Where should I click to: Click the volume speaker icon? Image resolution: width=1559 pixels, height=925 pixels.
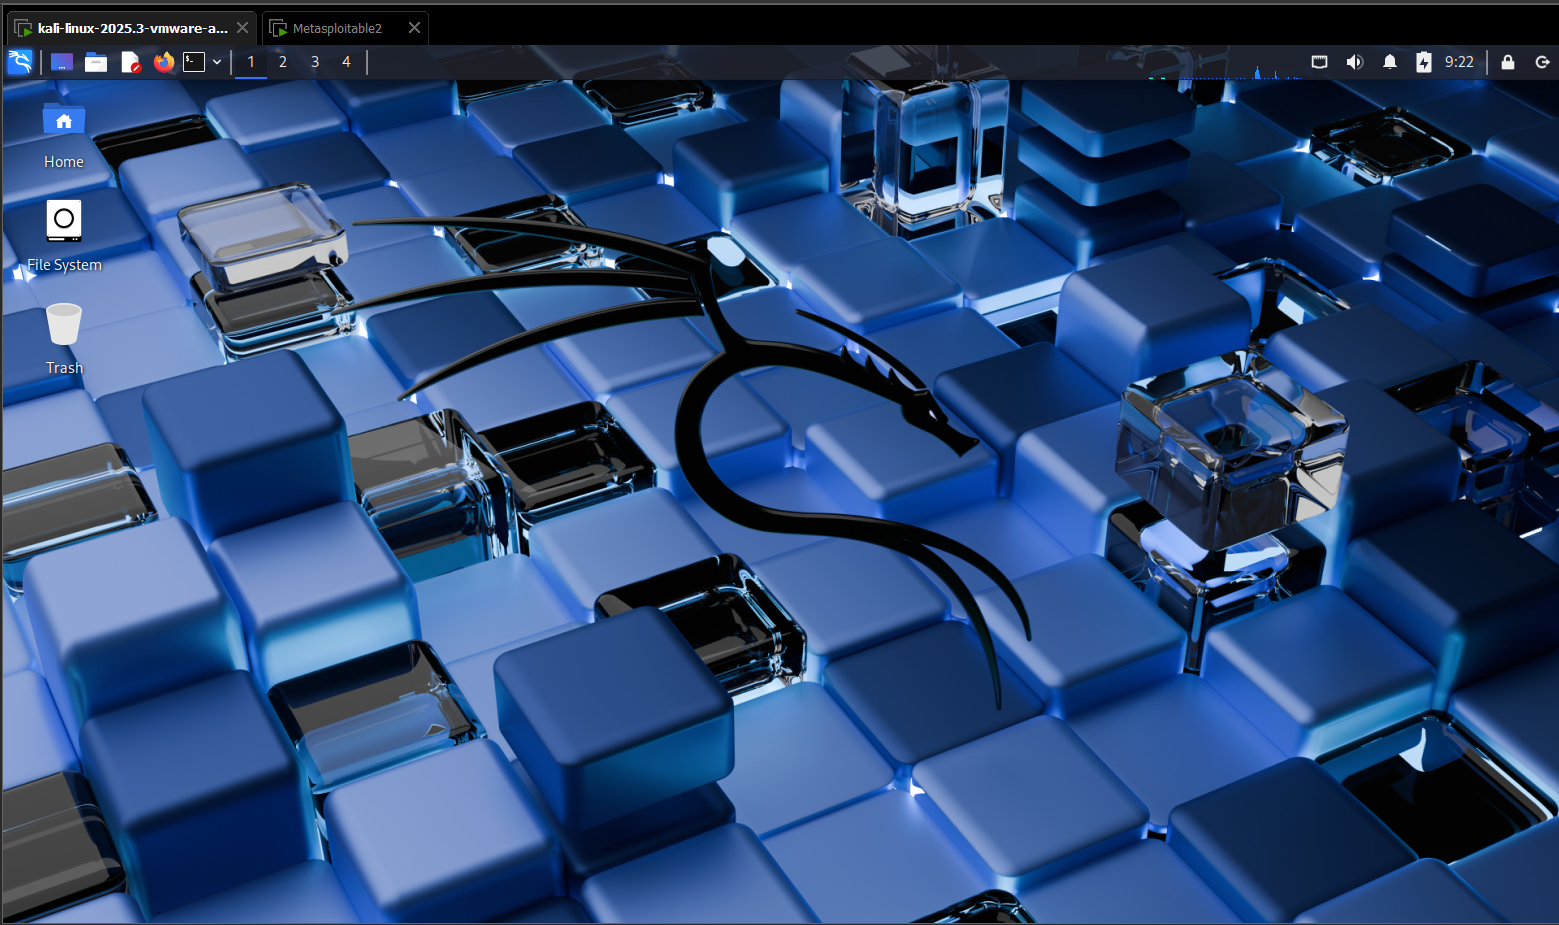click(x=1354, y=62)
